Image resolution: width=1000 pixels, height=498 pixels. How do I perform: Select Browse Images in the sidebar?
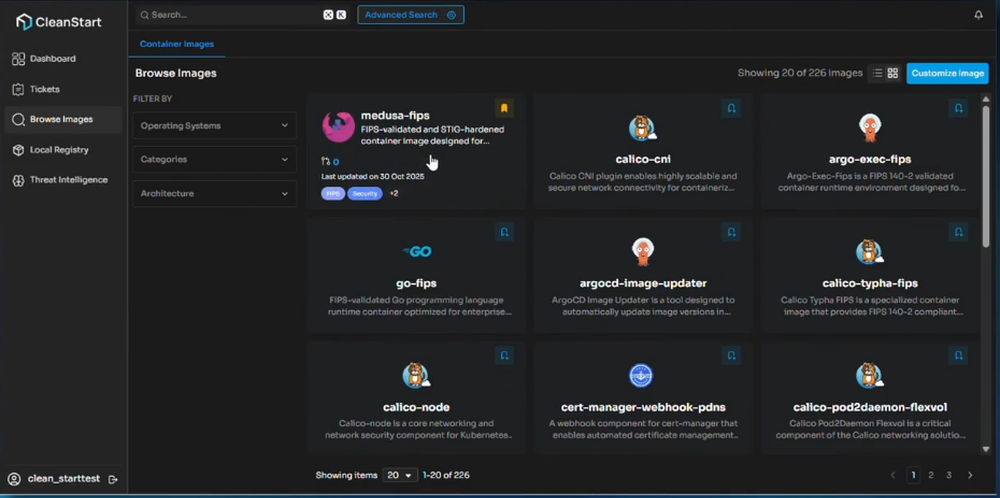[x=62, y=119]
